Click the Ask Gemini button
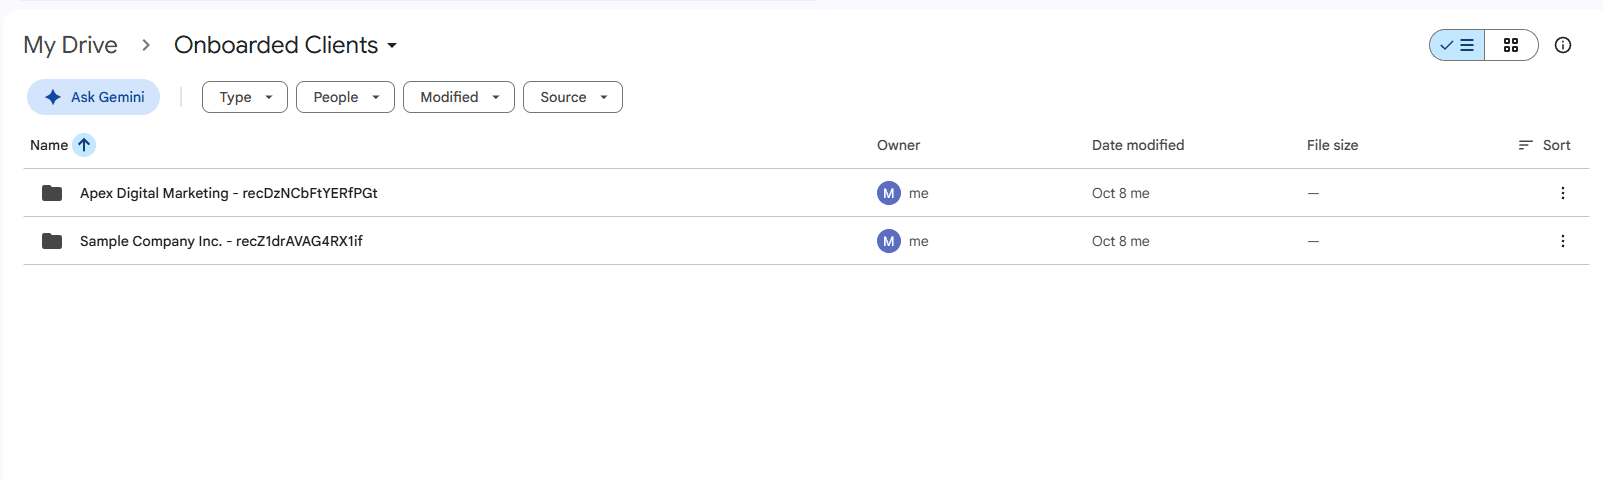The height and width of the screenshot is (480, 1603). (x=94, y=97)
